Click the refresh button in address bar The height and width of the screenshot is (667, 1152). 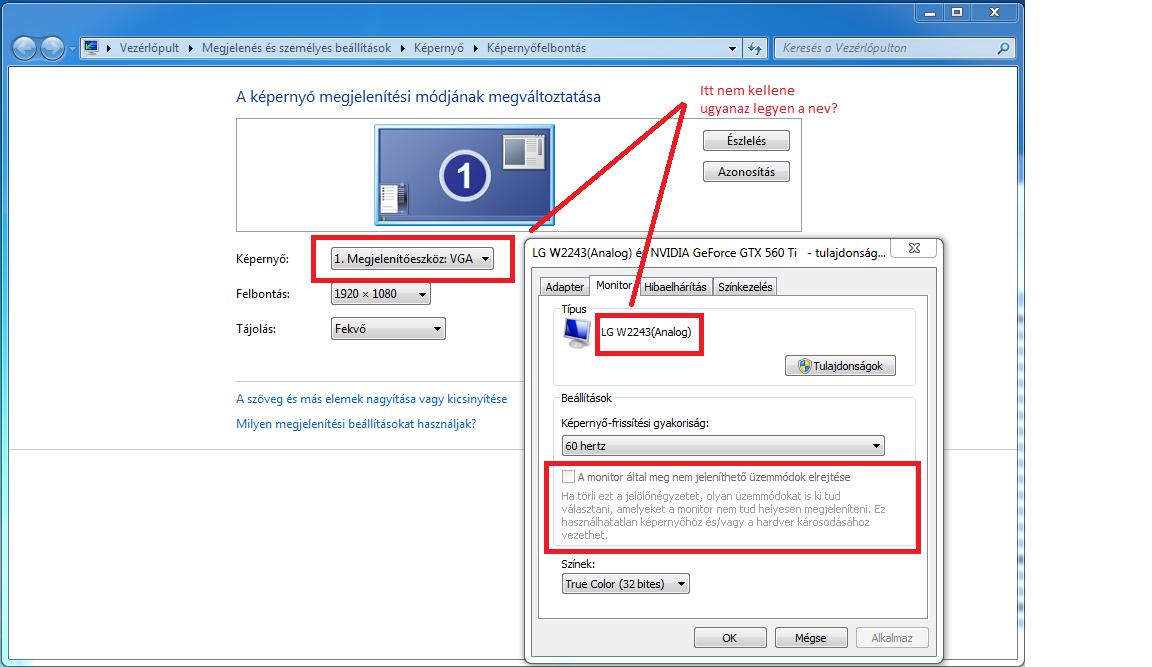pyautogui.click(x=755, y=48)
